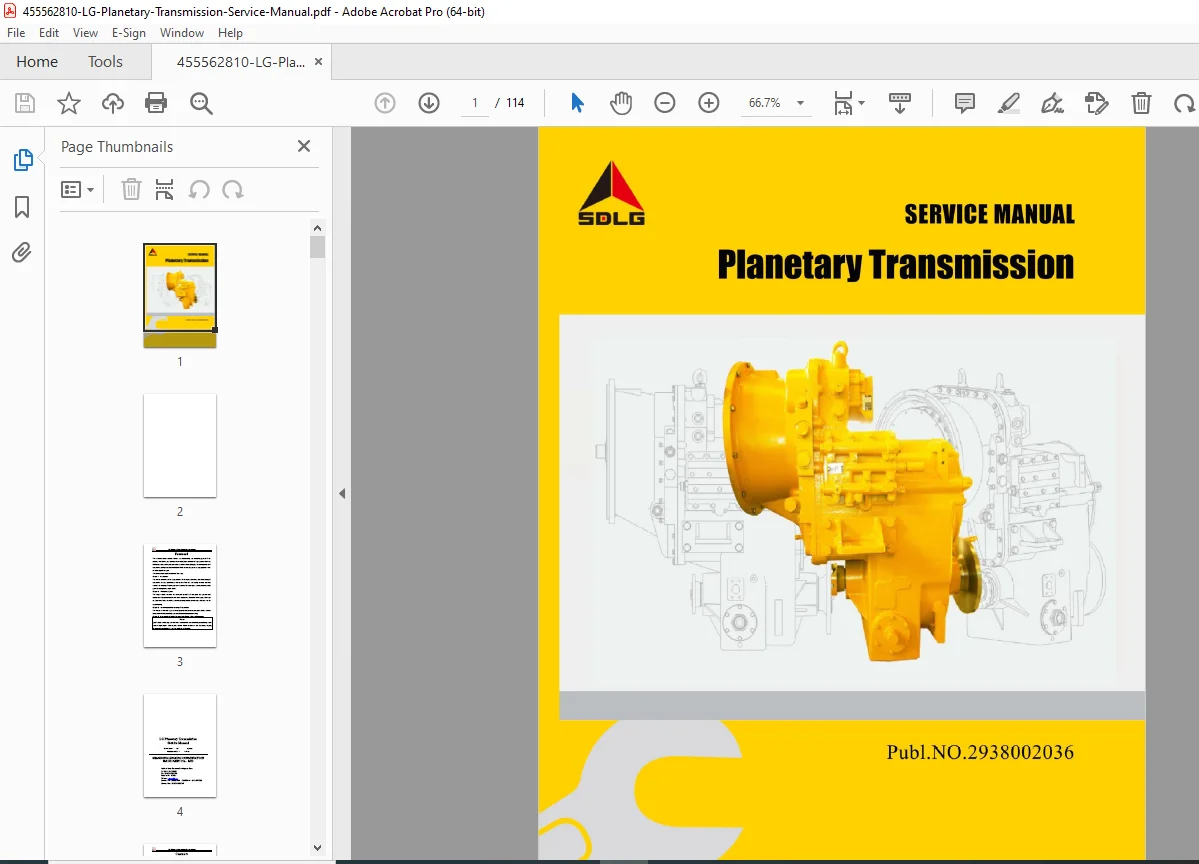Select the page 4 thumbnail
1199x864 pixels.
(x=180, y=745)
